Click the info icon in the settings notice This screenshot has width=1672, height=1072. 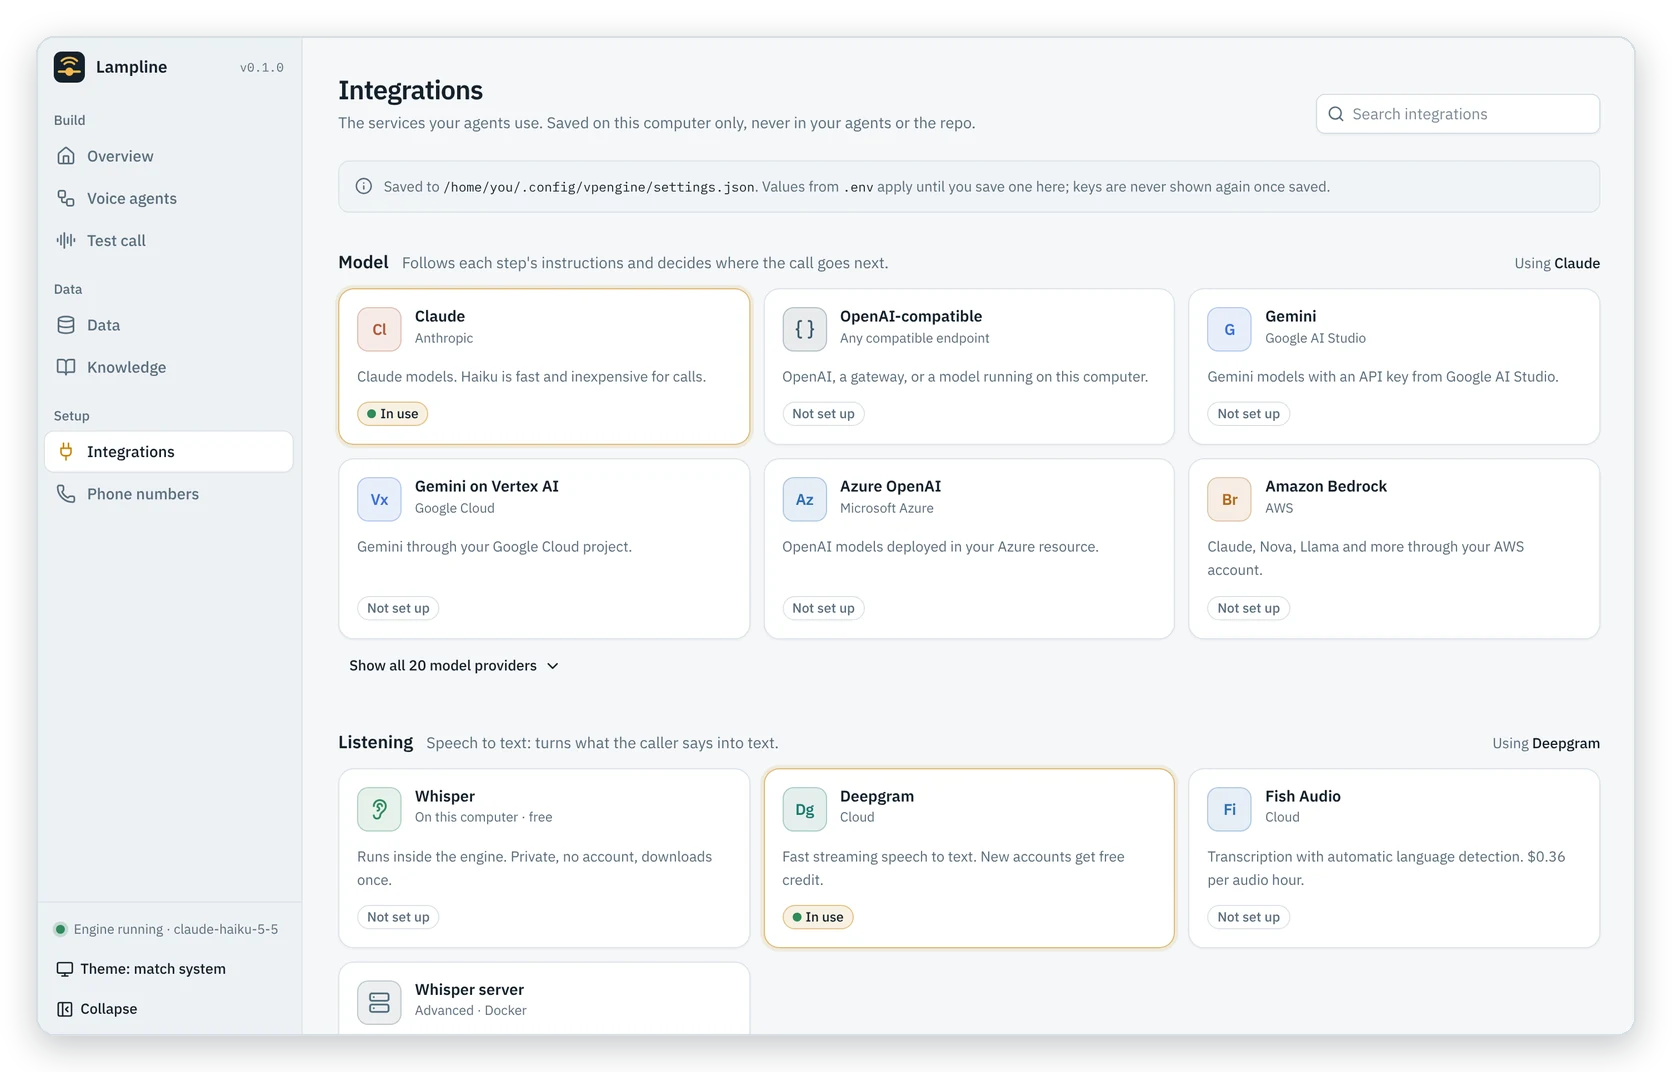(364, 186)
